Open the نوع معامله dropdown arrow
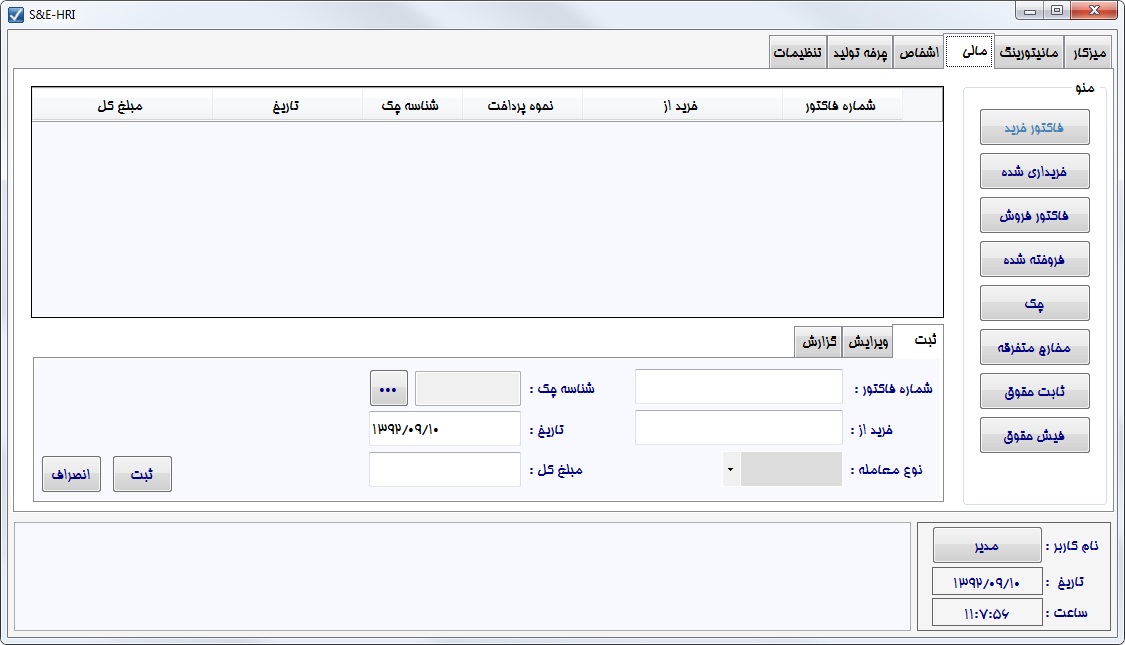The image size is (1125, 645). point(730,469)
